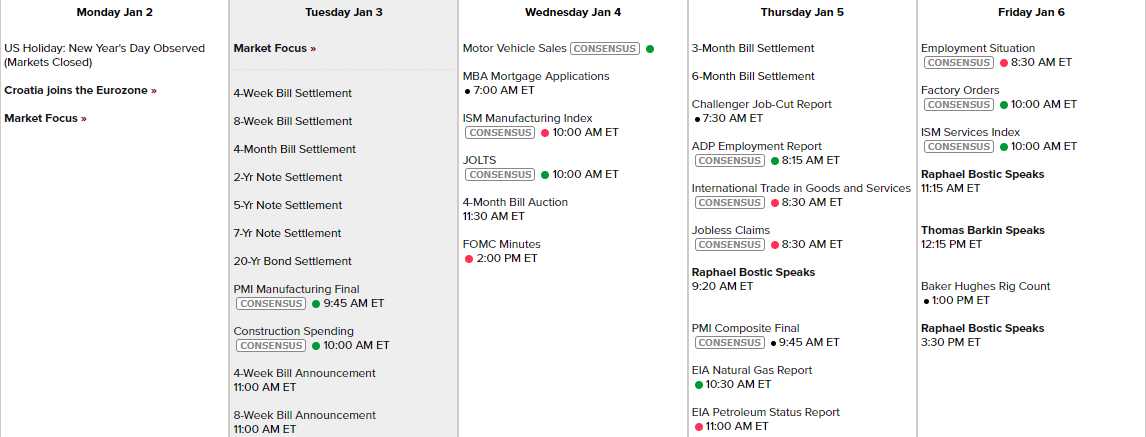
Task: Click the green dot beside Motor Vehicle Sales
Action: click(x=650, y=48)
